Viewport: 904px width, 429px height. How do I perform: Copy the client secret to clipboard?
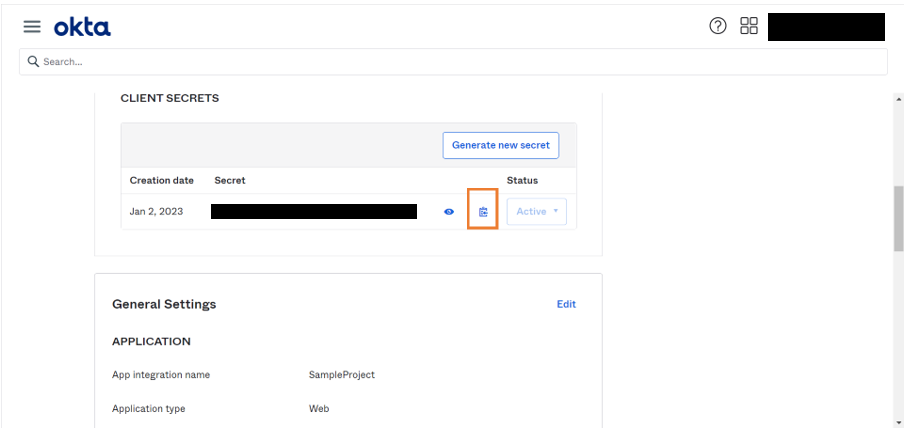click(483, 212)
